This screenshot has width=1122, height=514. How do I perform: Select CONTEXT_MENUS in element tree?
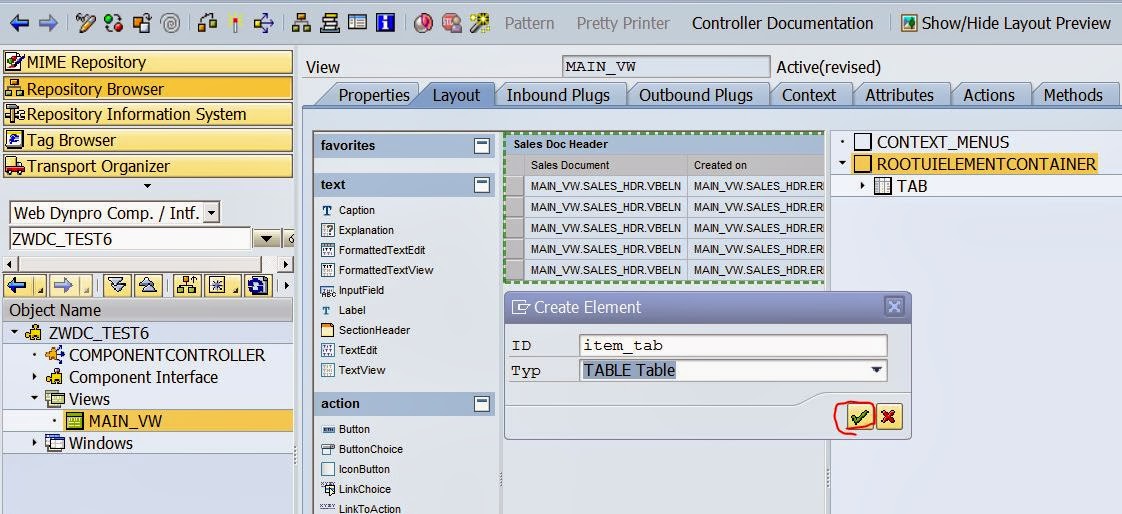942,142
